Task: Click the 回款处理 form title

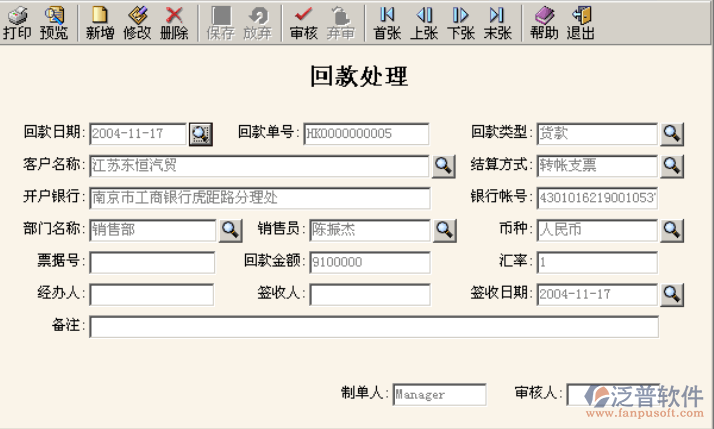Action: pyautogui.click(x=359, y=76)
